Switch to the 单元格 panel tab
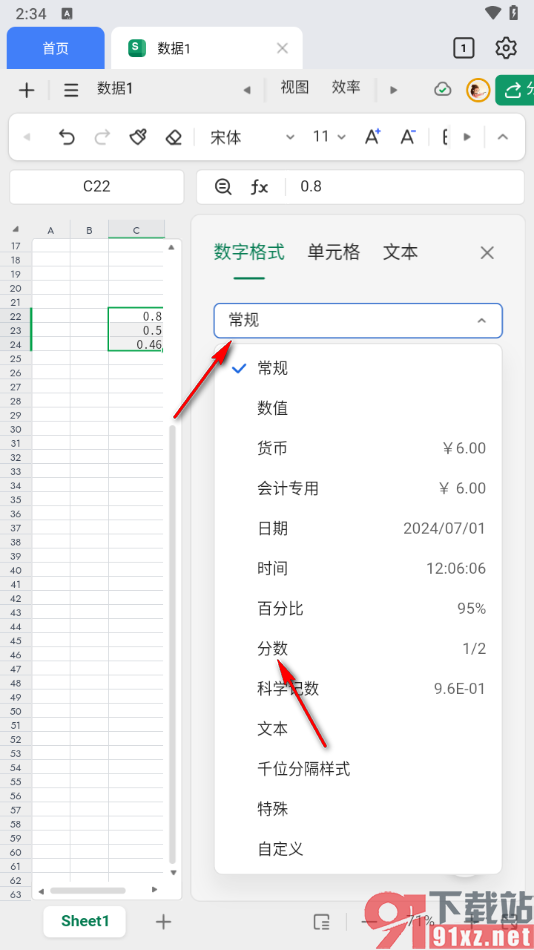The image size is (534, 950). tap(334, 252)
